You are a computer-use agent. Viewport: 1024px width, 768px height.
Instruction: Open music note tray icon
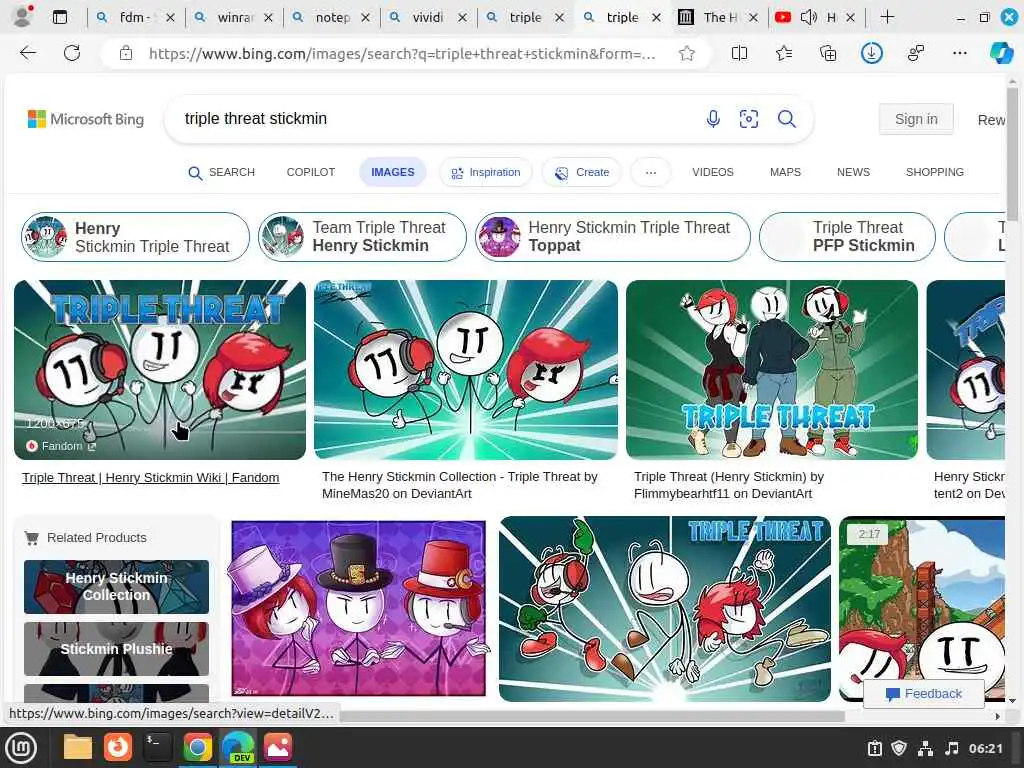[952, 748]
